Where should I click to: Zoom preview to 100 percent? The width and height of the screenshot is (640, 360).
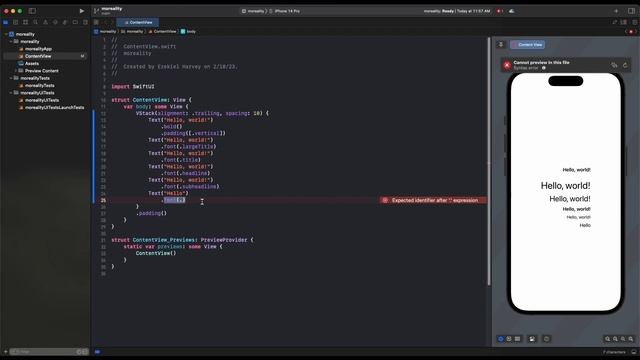coord(616,339)
